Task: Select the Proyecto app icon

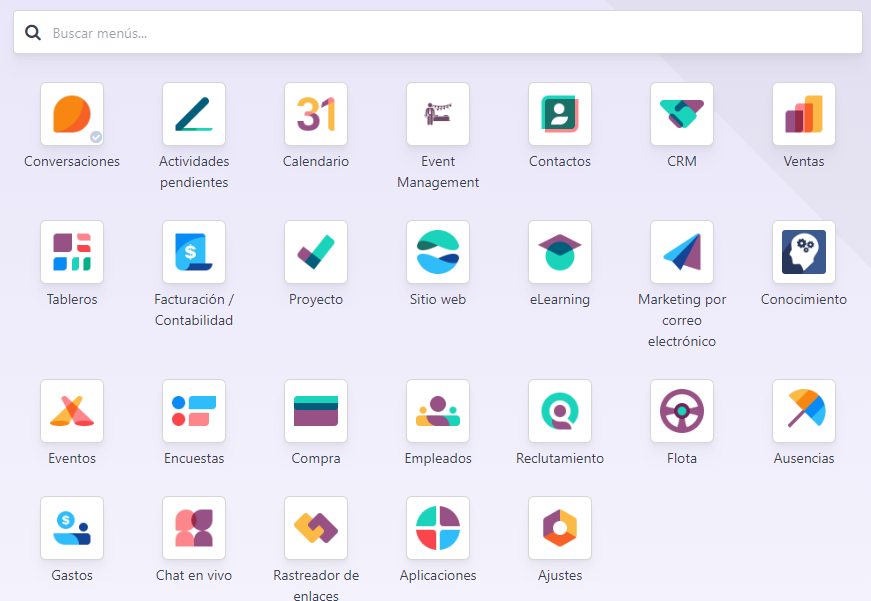Action: click(x=316, y=252)
